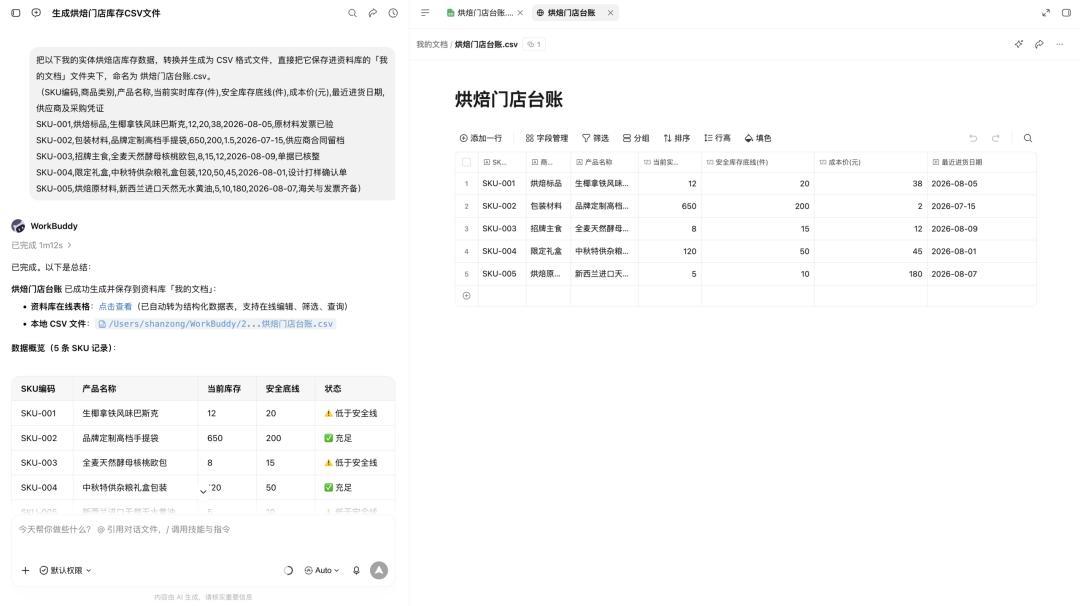This screenshot has width=1080, height=606.
Task: Click the AI sparkle icon in document header
Action: click(1019, 44)
